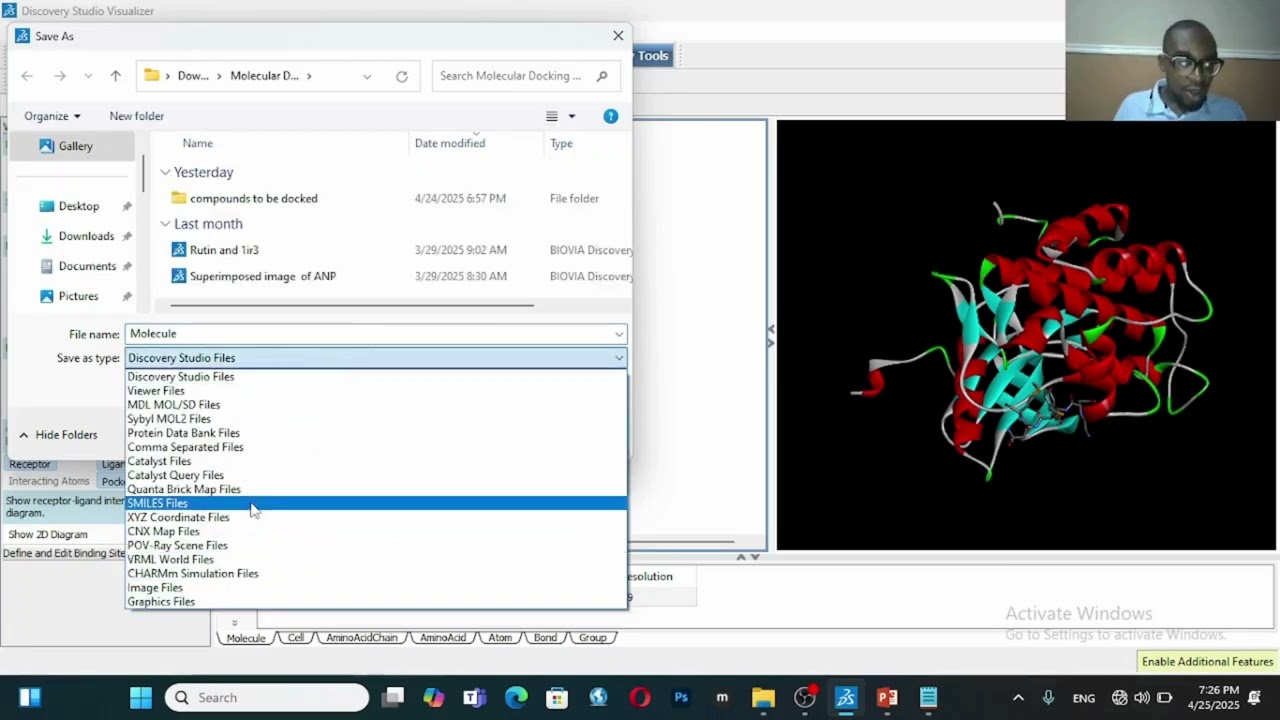
Task: Choose Graphics Files type
Action: click(x=376, y=602)
